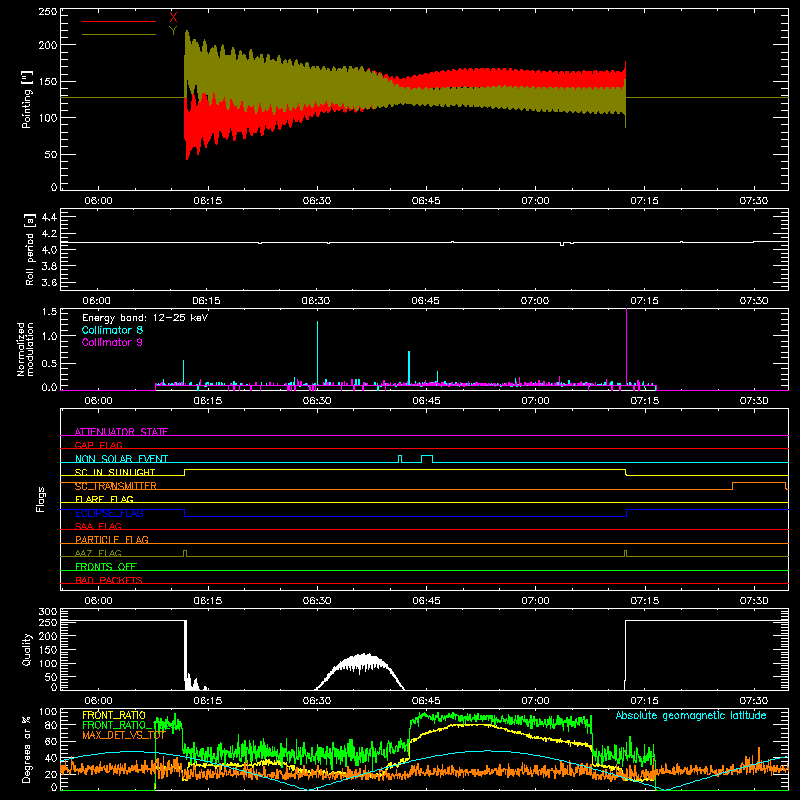Click the 06:15 tick under the Quality plot

pyautogui.click(x=207, y=701)
